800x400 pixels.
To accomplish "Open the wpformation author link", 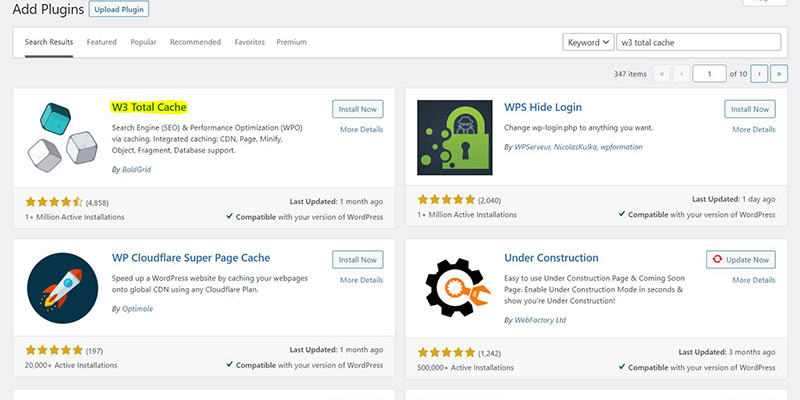I will [621, 147].
